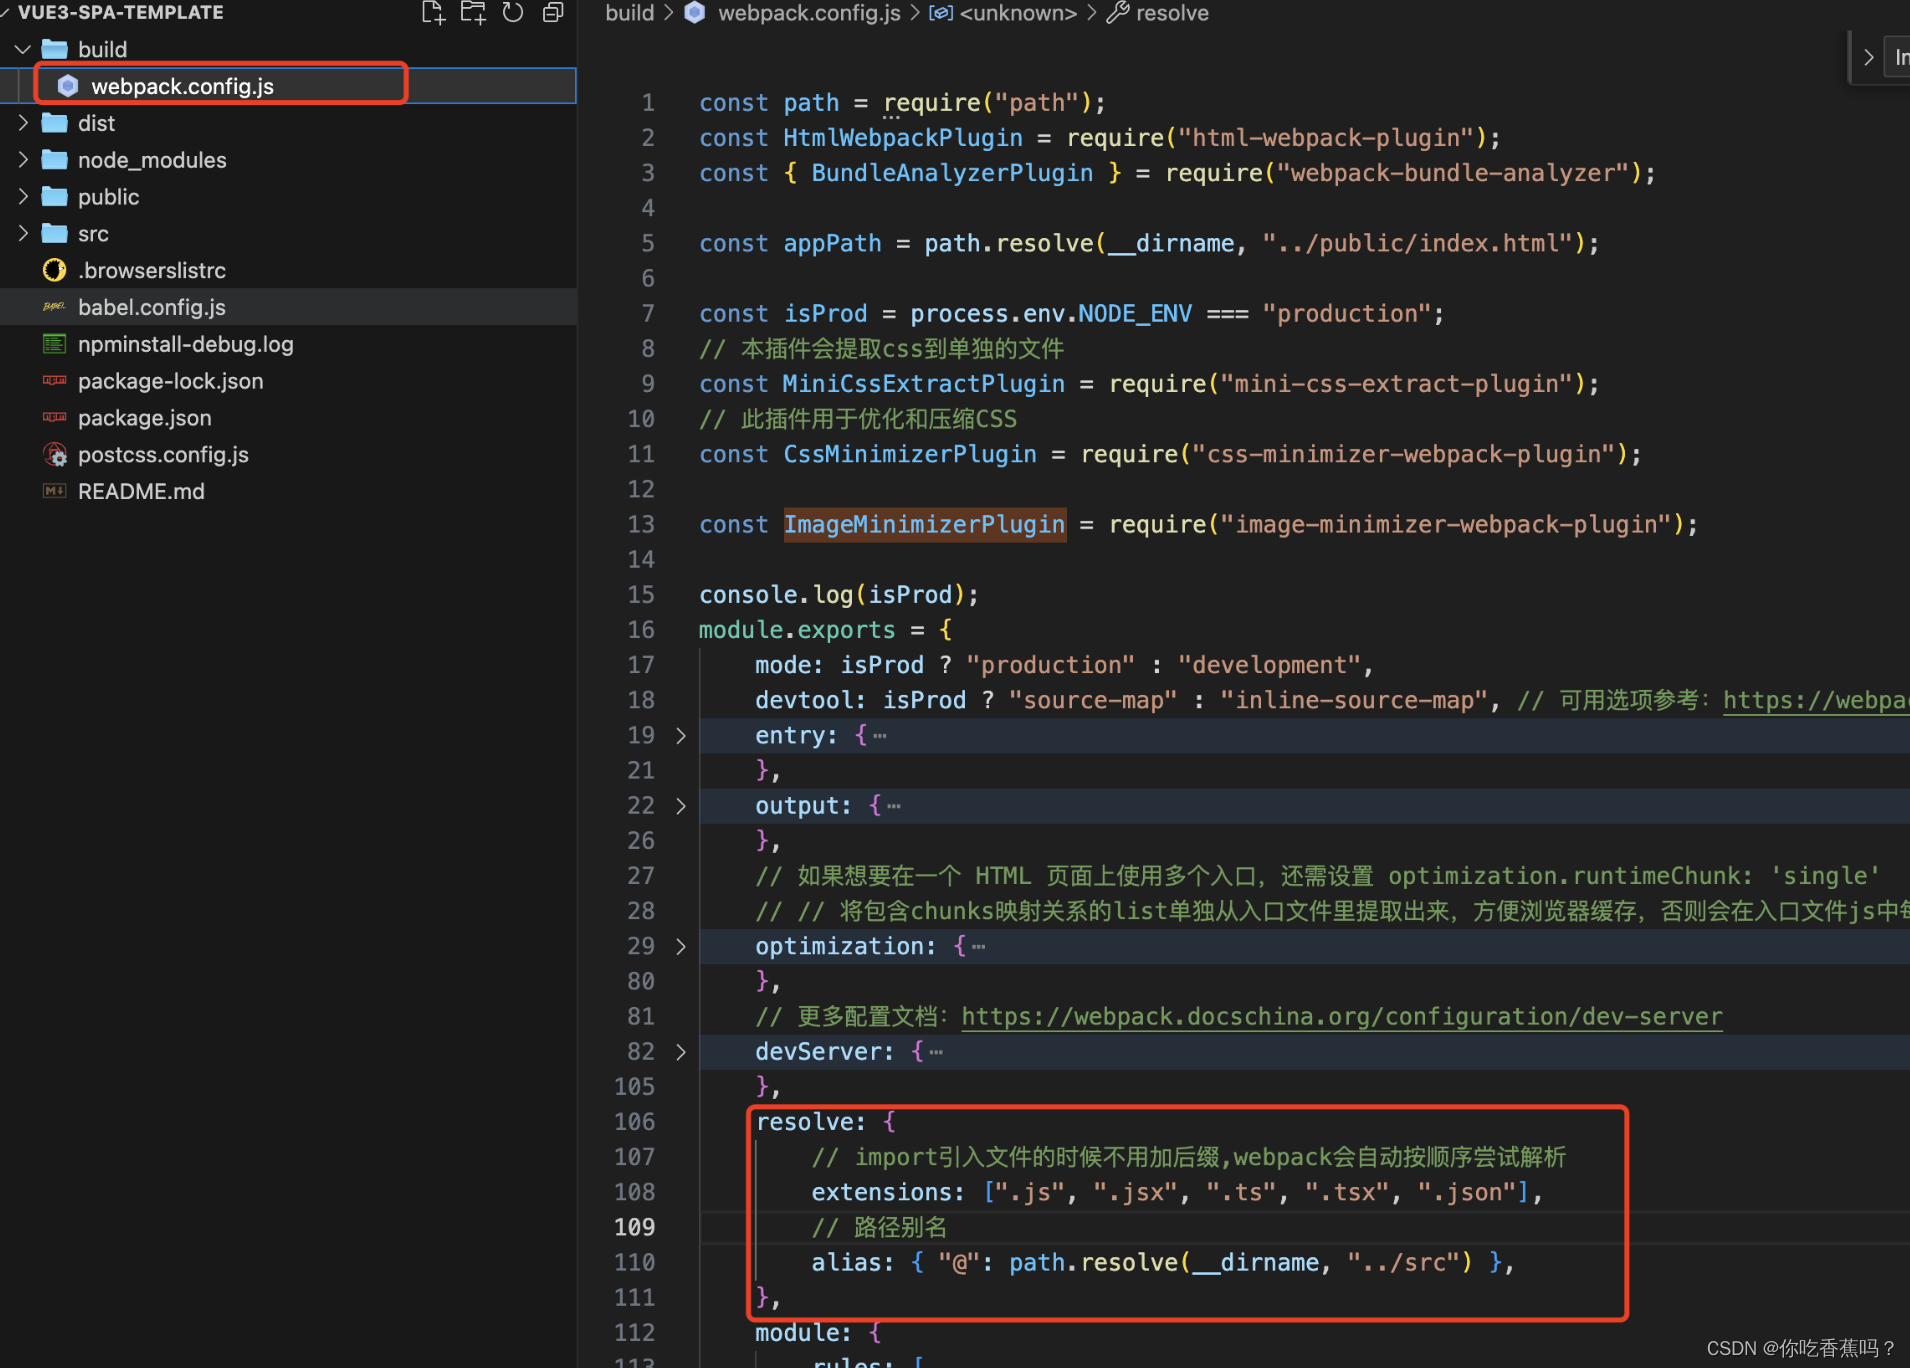Click the node_modules folder icon
Image resolution: width=1910 pixels, height=1368 pixels.
click(x=55, y=160)
